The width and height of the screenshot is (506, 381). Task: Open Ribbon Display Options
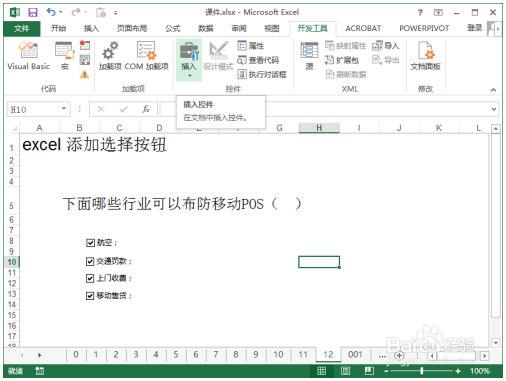[x=438, y=13]
